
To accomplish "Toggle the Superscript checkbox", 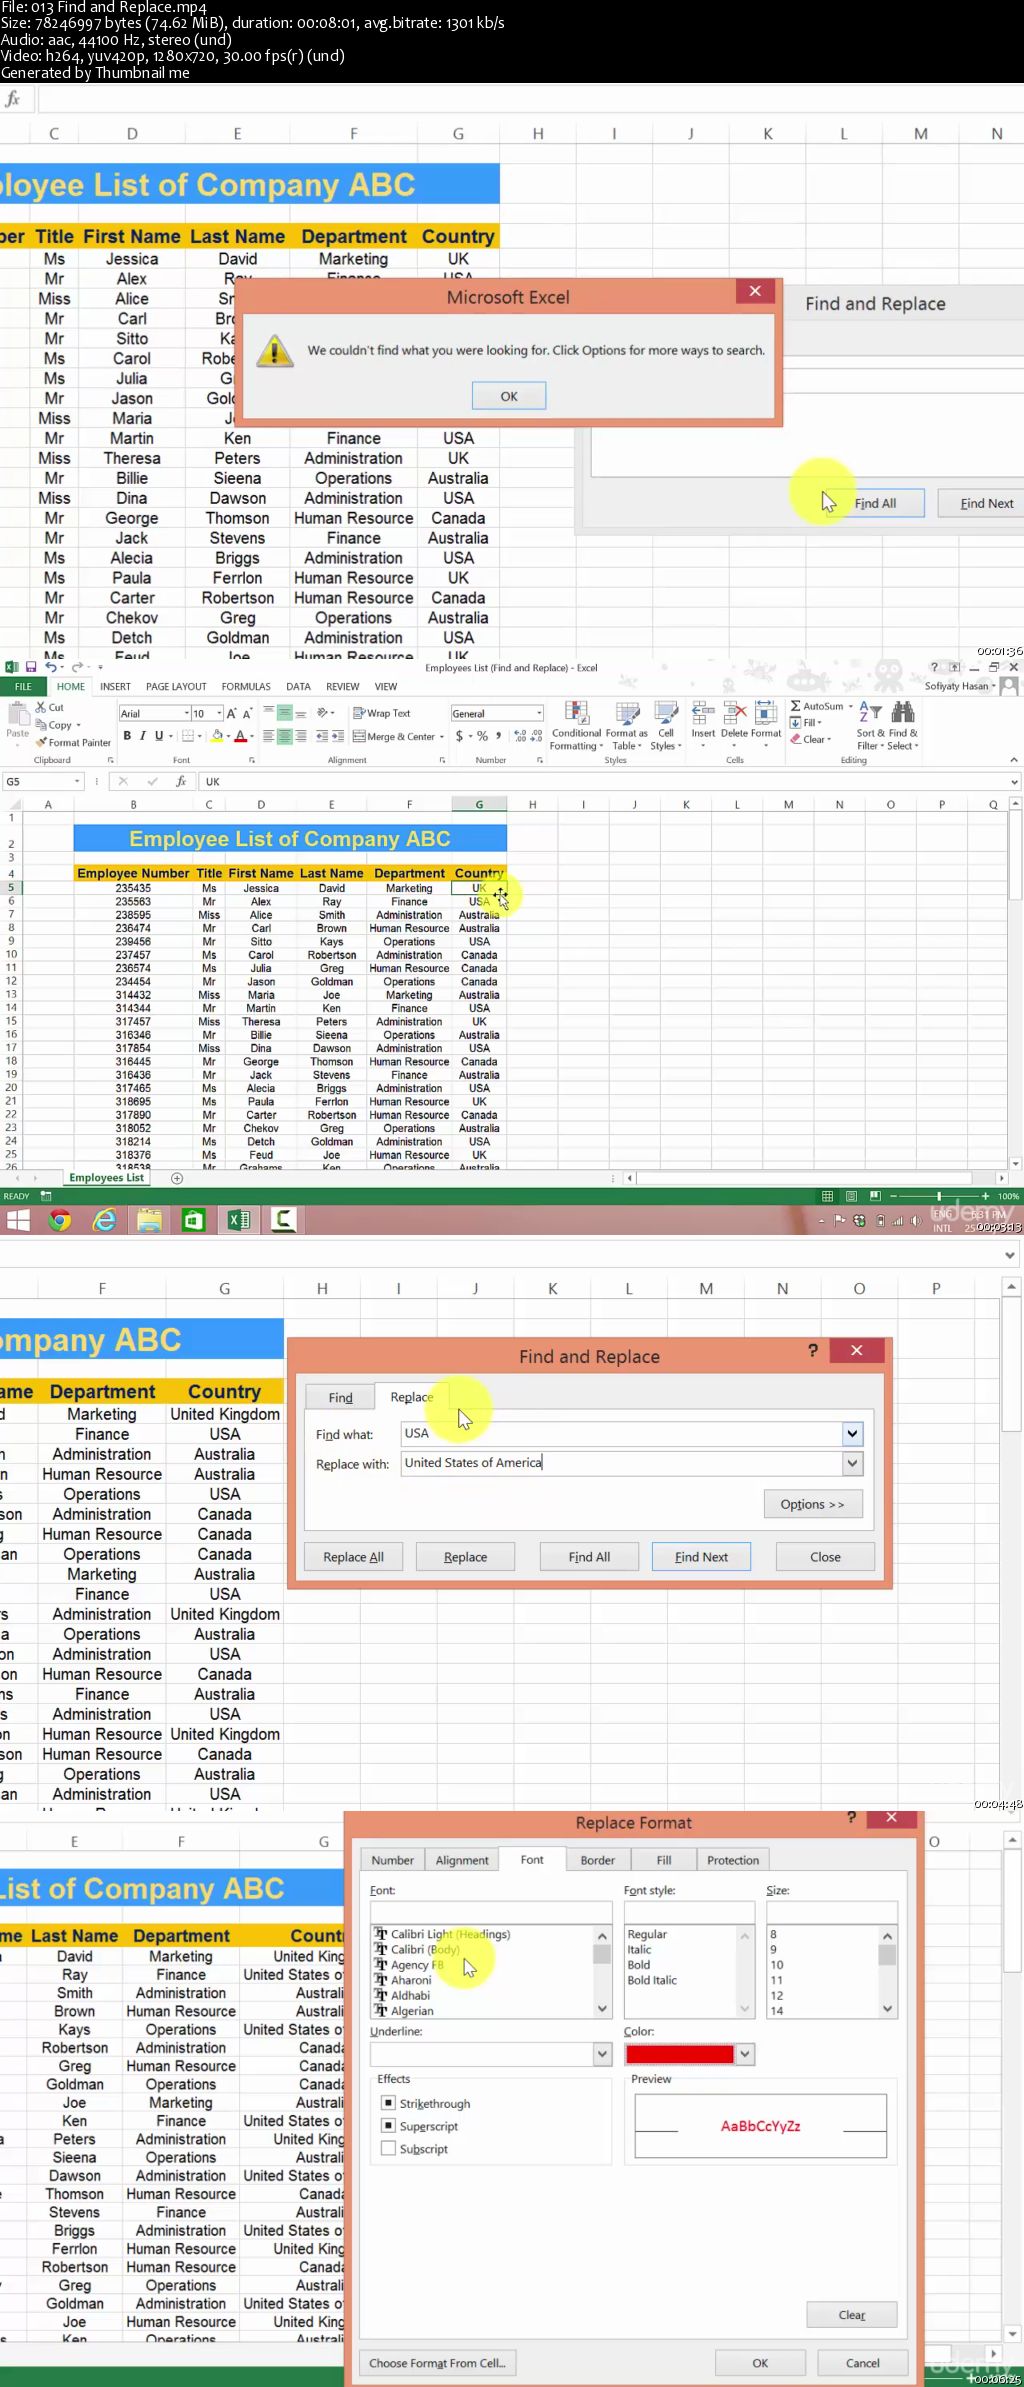I will [388, 2125].
